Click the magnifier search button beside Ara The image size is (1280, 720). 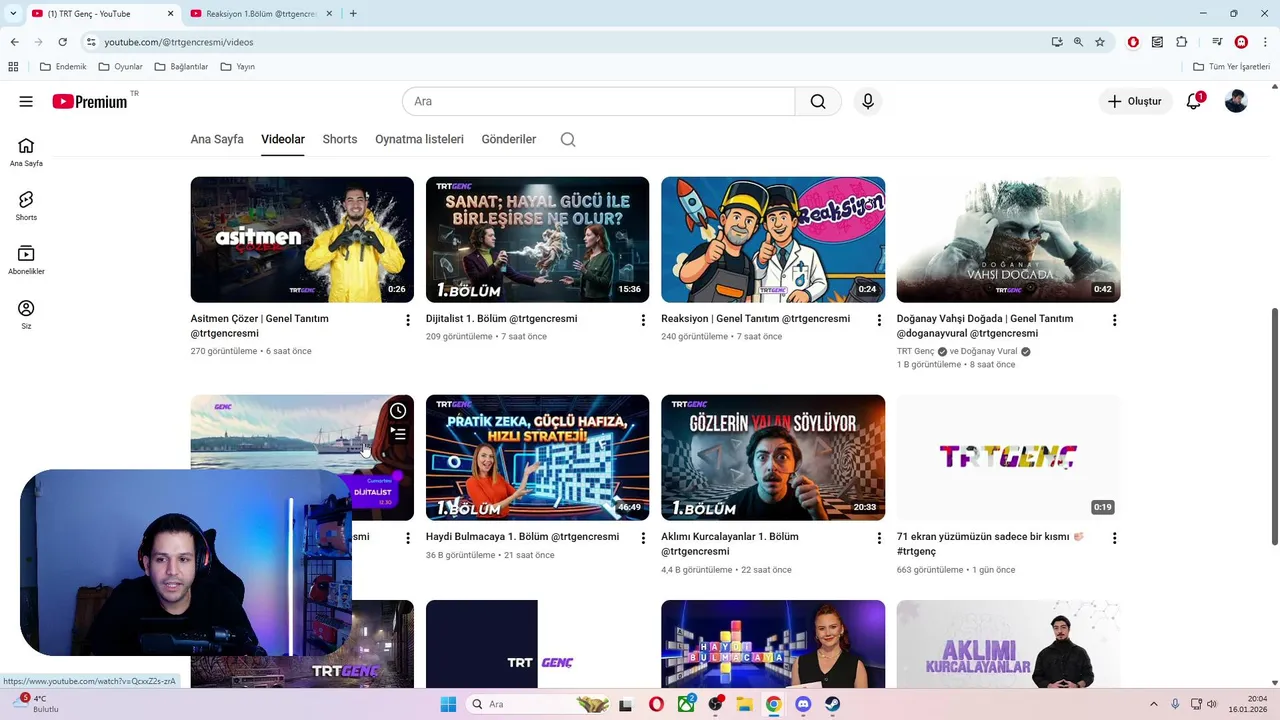coord(818,101)
